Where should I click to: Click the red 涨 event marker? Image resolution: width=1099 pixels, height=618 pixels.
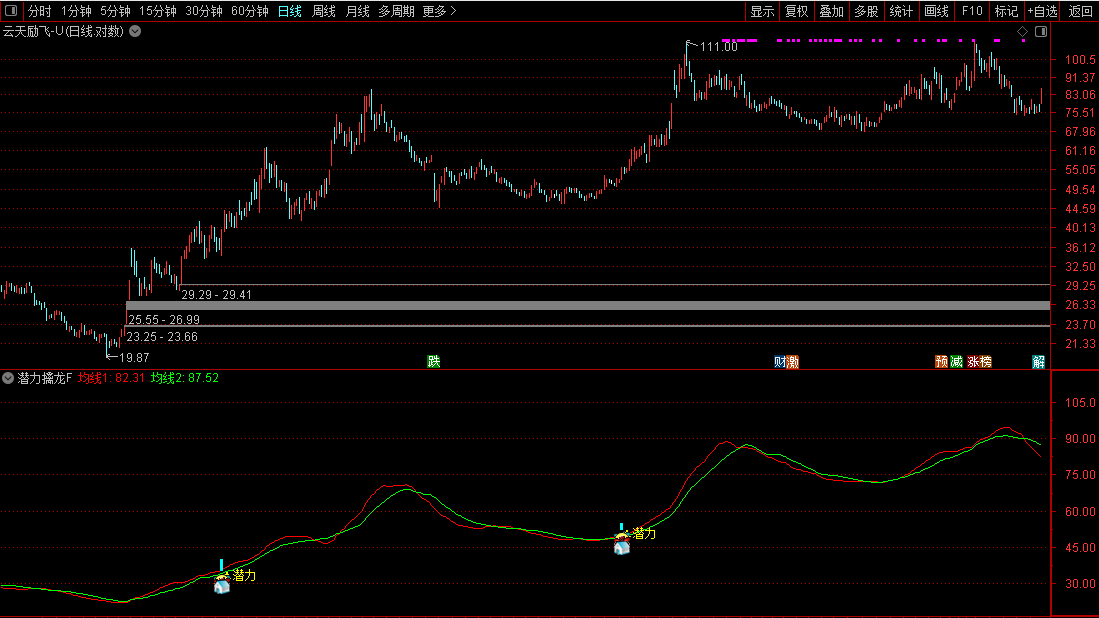[974, 362]
